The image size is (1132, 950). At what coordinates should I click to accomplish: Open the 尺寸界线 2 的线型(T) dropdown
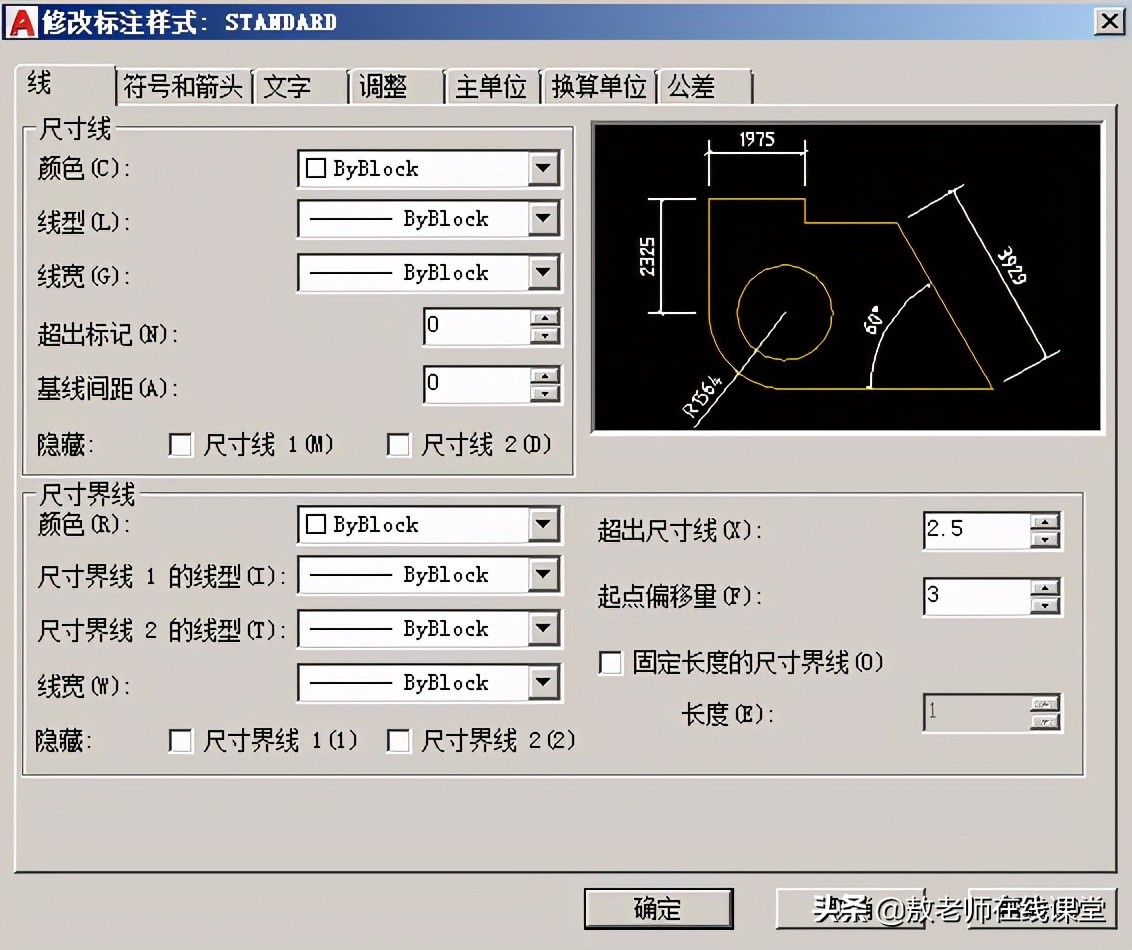[544, 628]
